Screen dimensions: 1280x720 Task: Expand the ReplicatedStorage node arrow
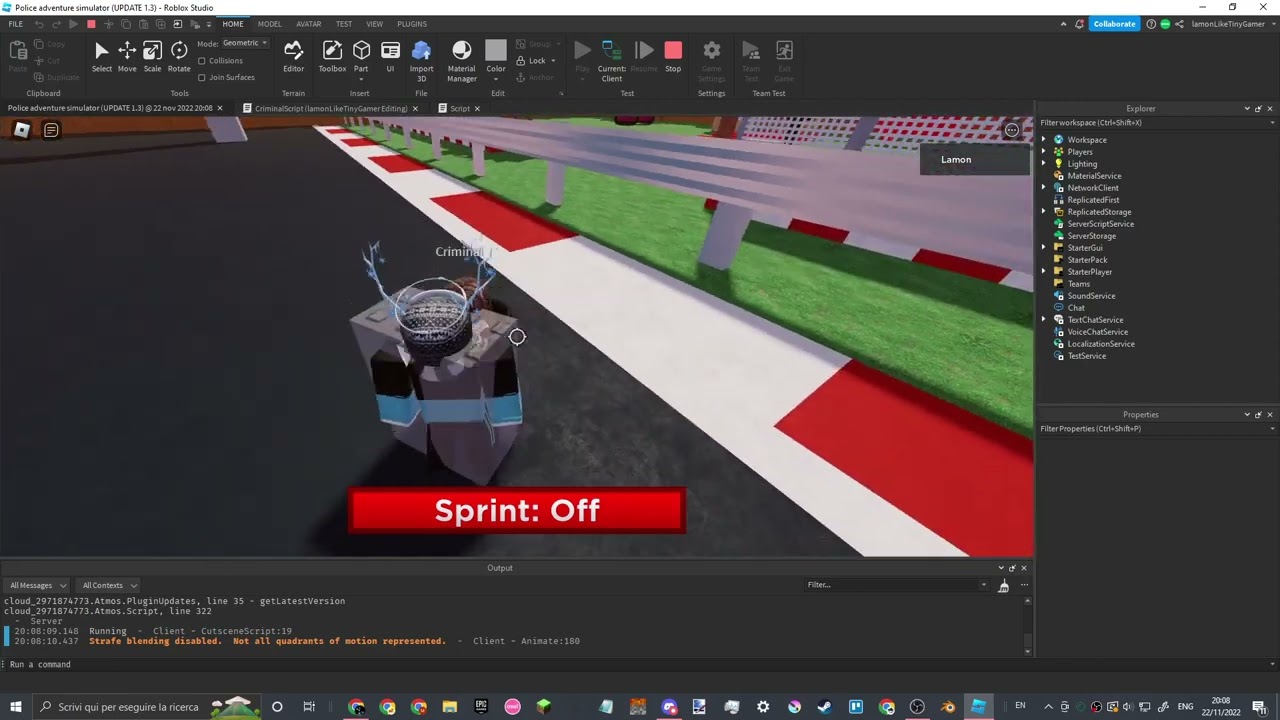click(x=1044, y=212)
